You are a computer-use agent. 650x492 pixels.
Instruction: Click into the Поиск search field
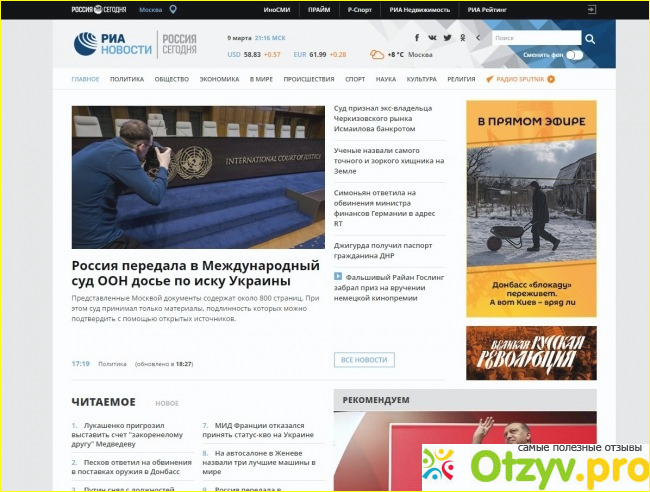pyautogui.click(x=534, y=38)
